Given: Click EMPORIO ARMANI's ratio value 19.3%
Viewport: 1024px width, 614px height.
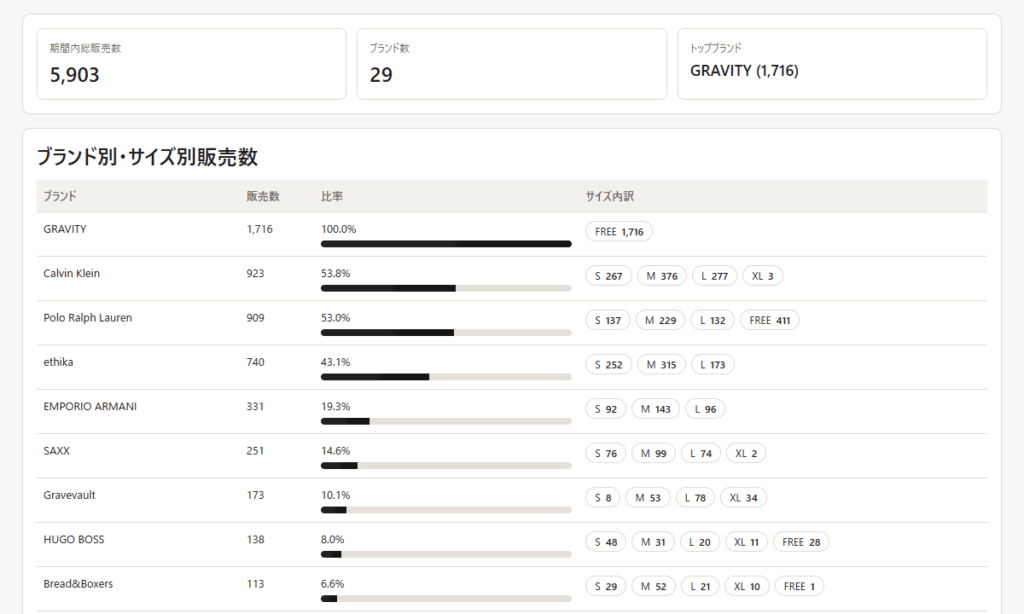Looking at the screenshot, I should (x=336, y=407).
